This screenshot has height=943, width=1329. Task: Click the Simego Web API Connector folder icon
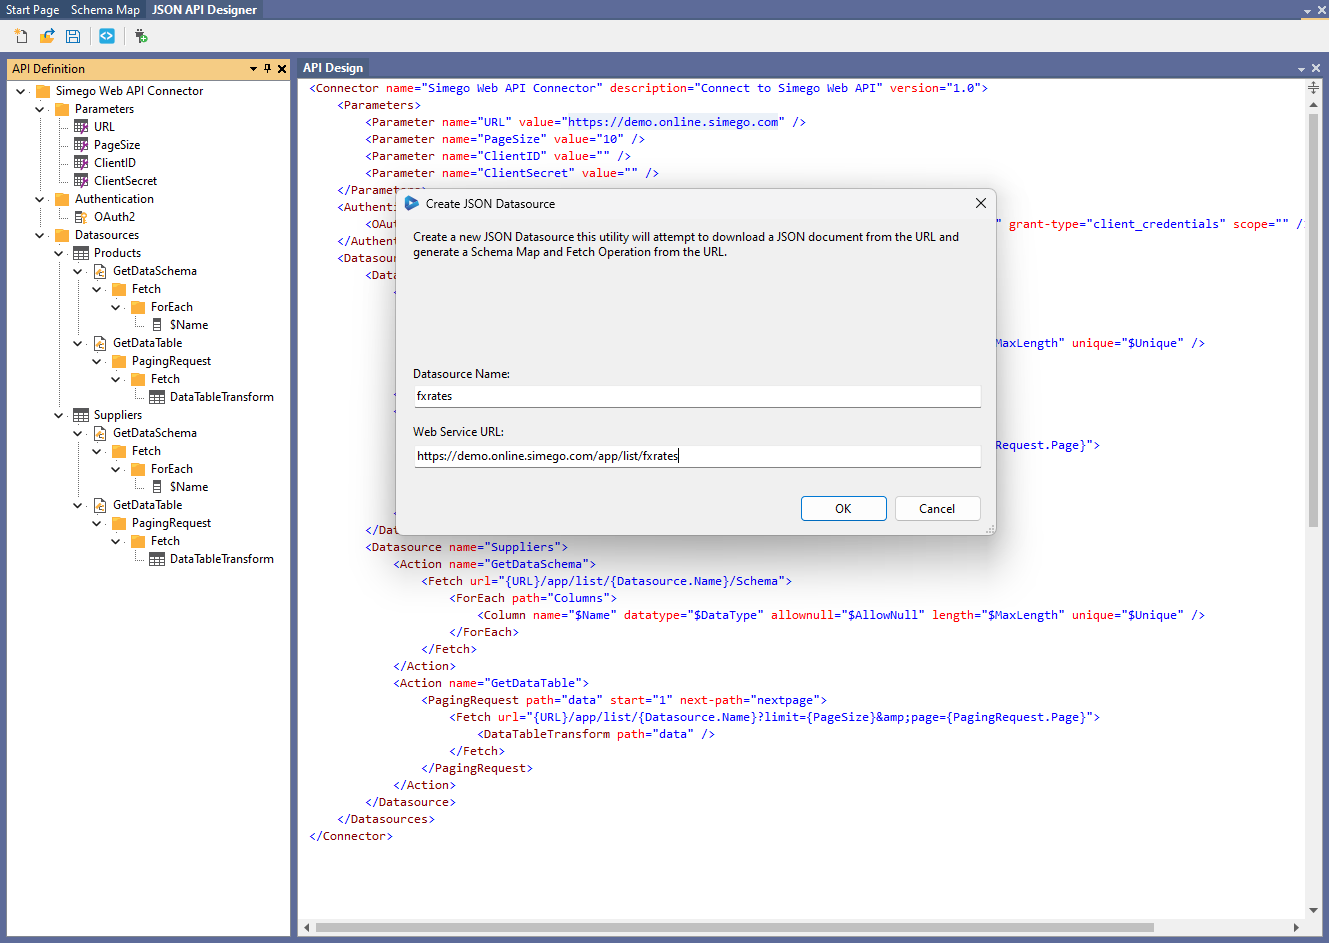(x=43, y=91)
